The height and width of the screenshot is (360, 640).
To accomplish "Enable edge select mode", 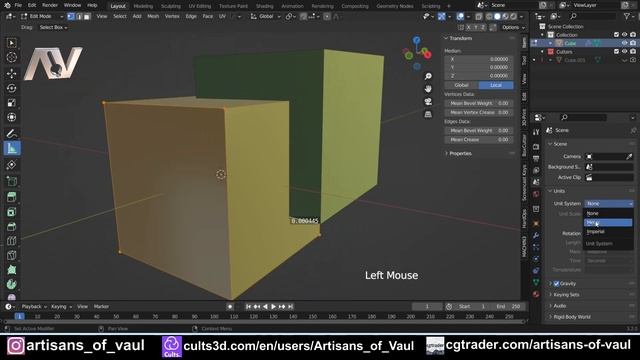I will pyautogui.click(x=79, y=16).
